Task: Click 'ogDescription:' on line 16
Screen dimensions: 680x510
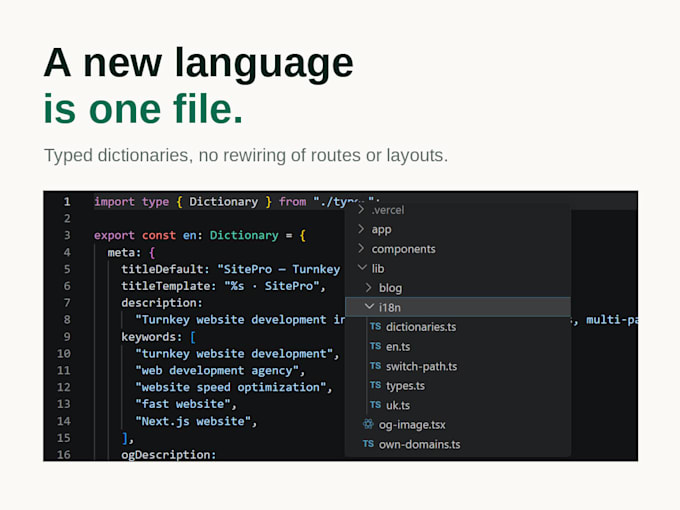Action: click(169, 455)
